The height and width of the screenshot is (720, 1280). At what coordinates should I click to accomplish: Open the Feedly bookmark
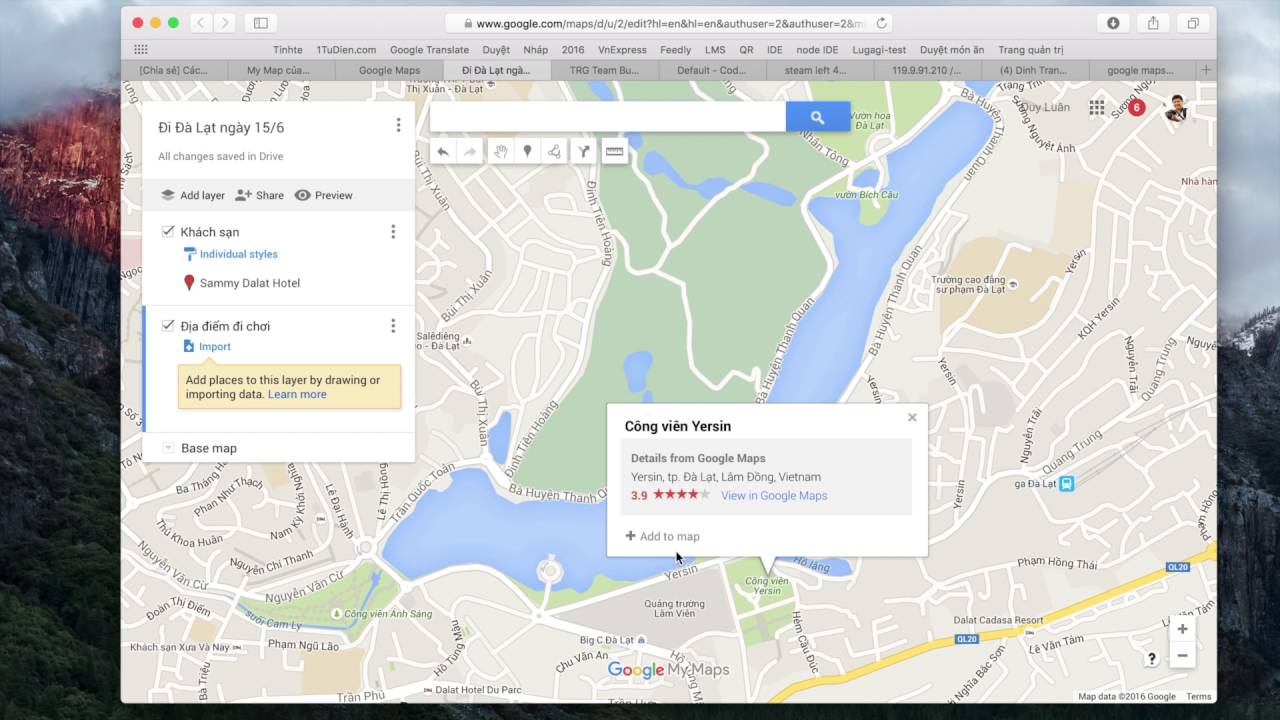(x=675, y=50)
